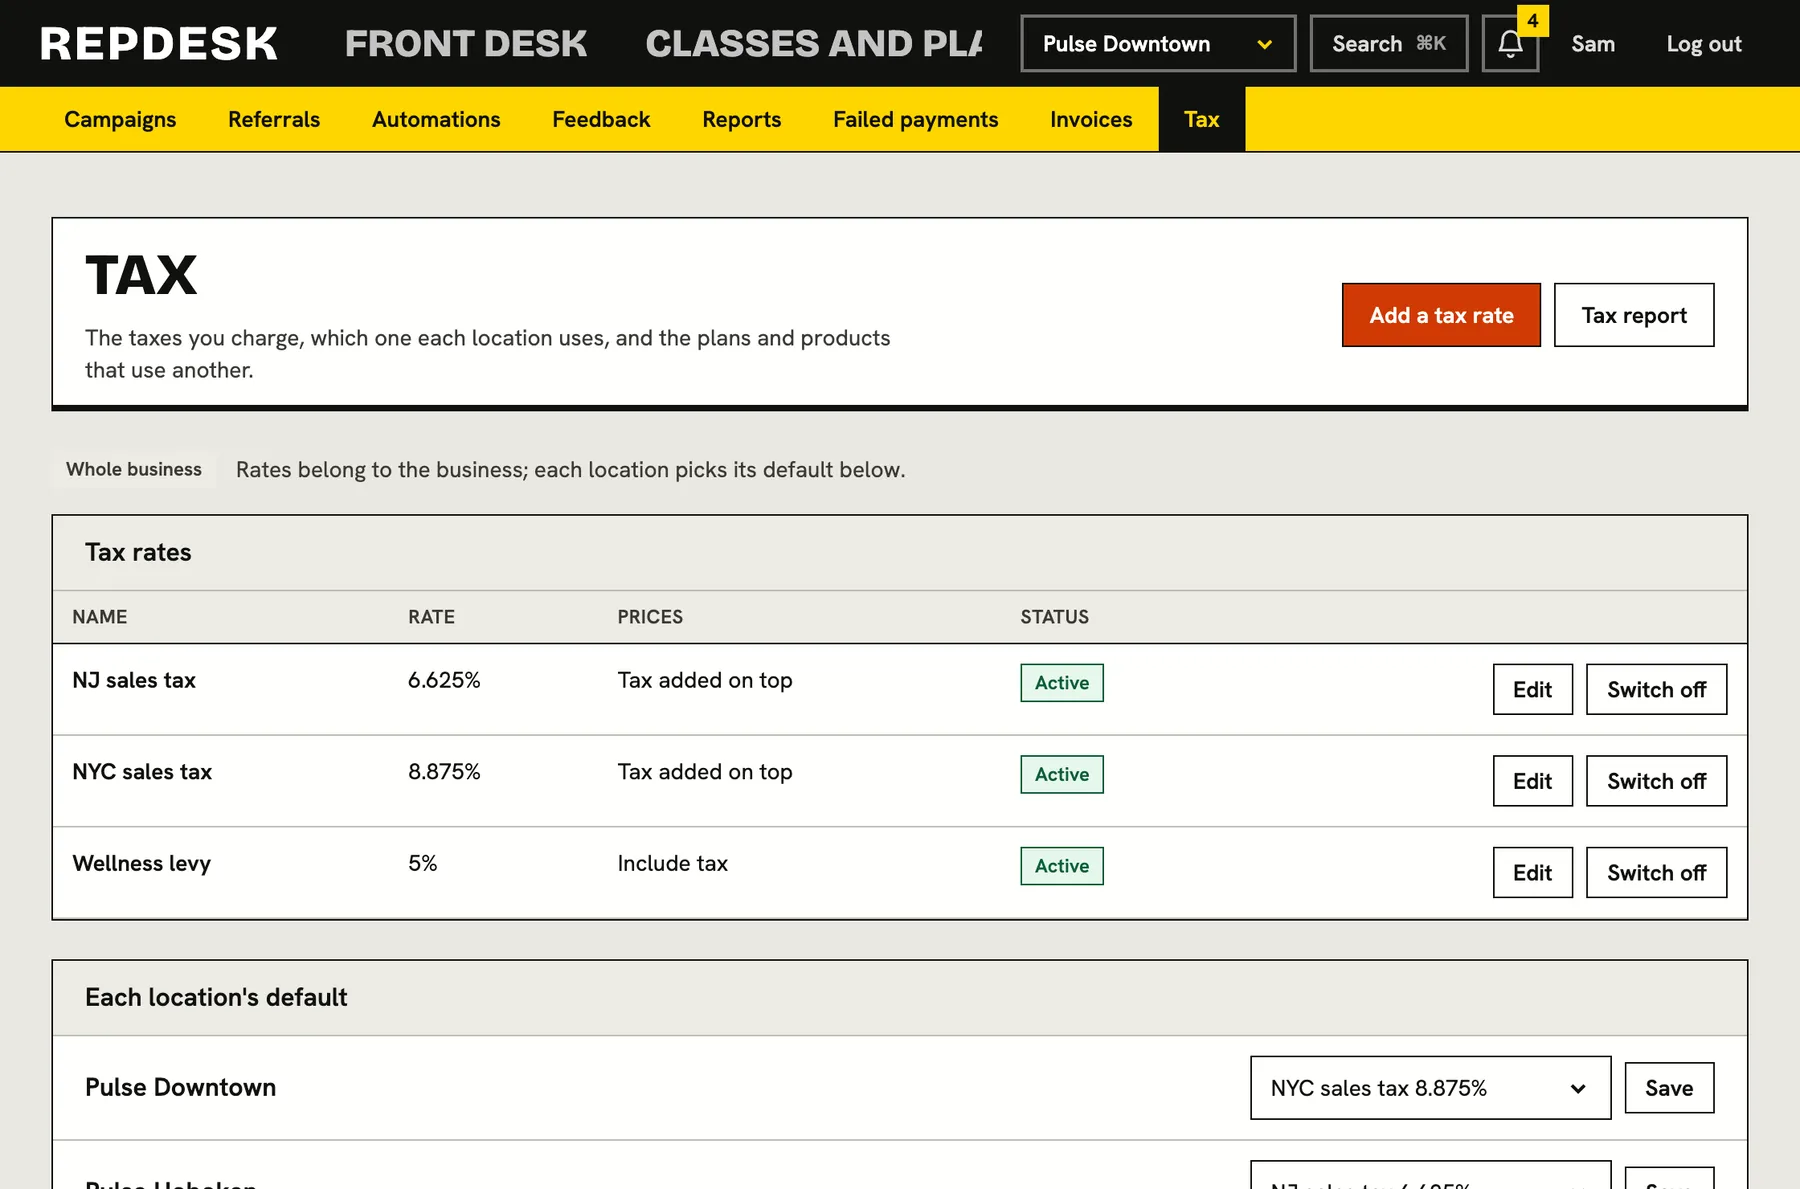Switch off NYC sales tax
This screenshot has width=1800, height=1189.
tap(1656, 781)
